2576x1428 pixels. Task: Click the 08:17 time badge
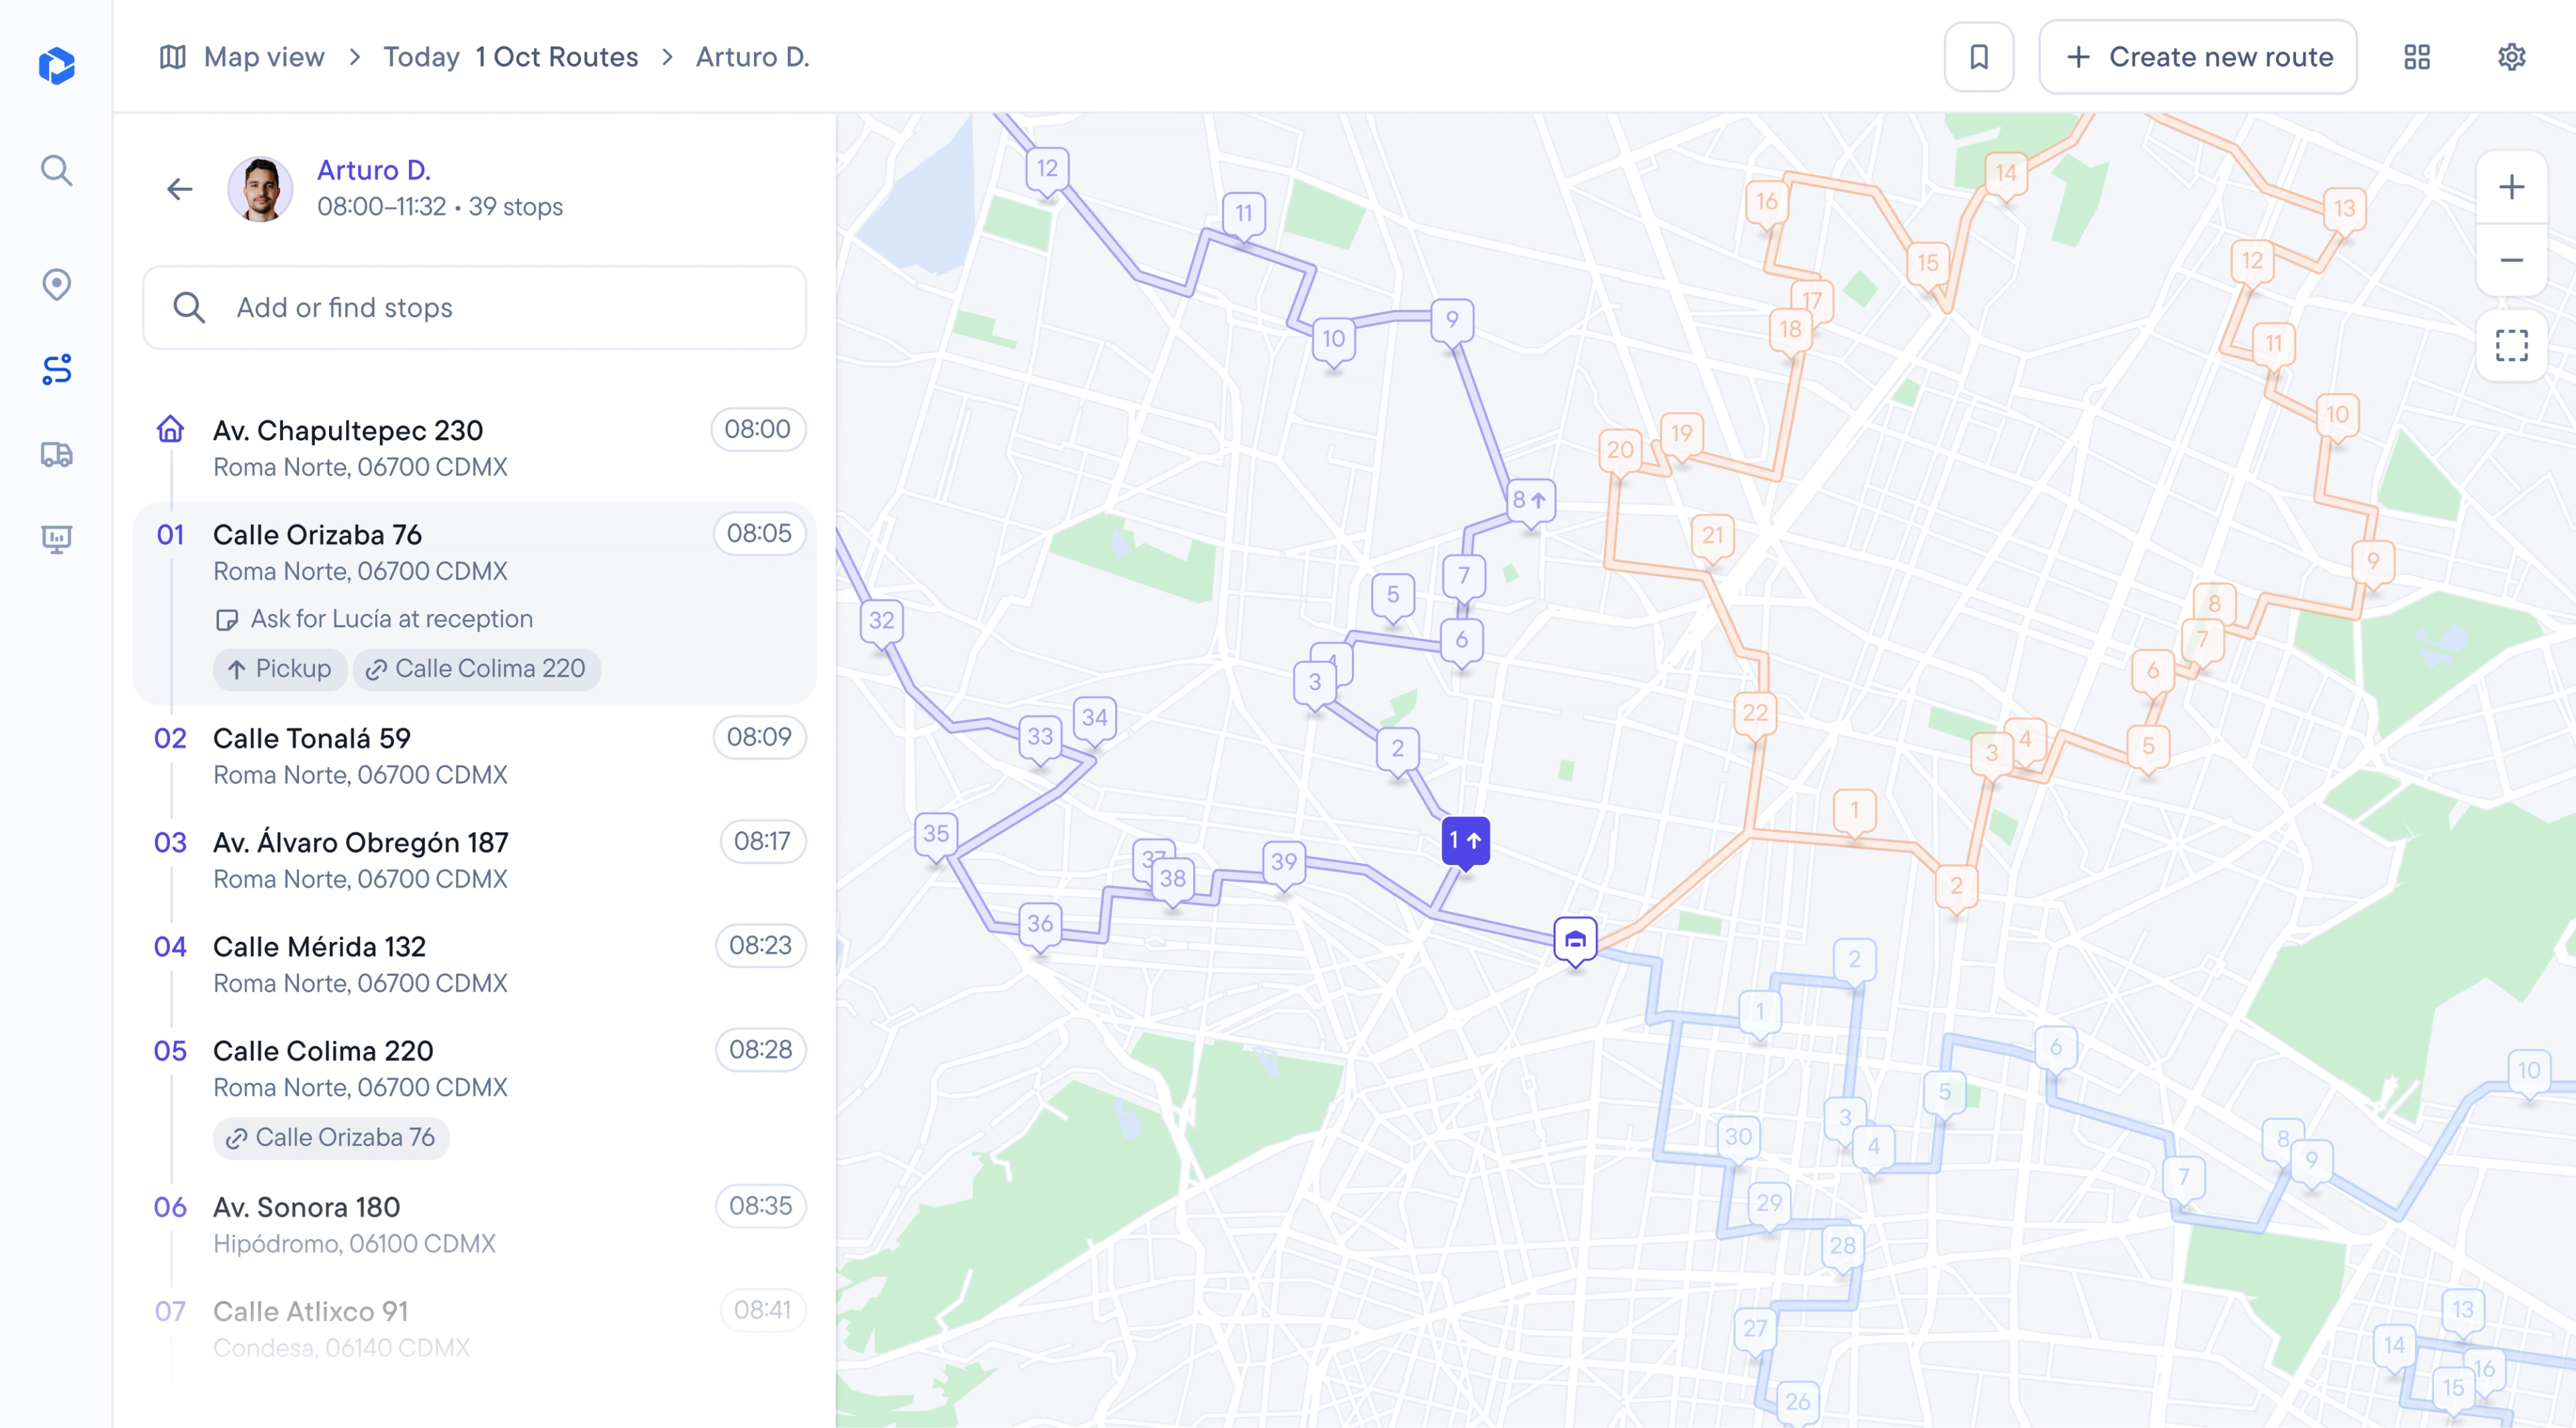(x=762, y=841)
